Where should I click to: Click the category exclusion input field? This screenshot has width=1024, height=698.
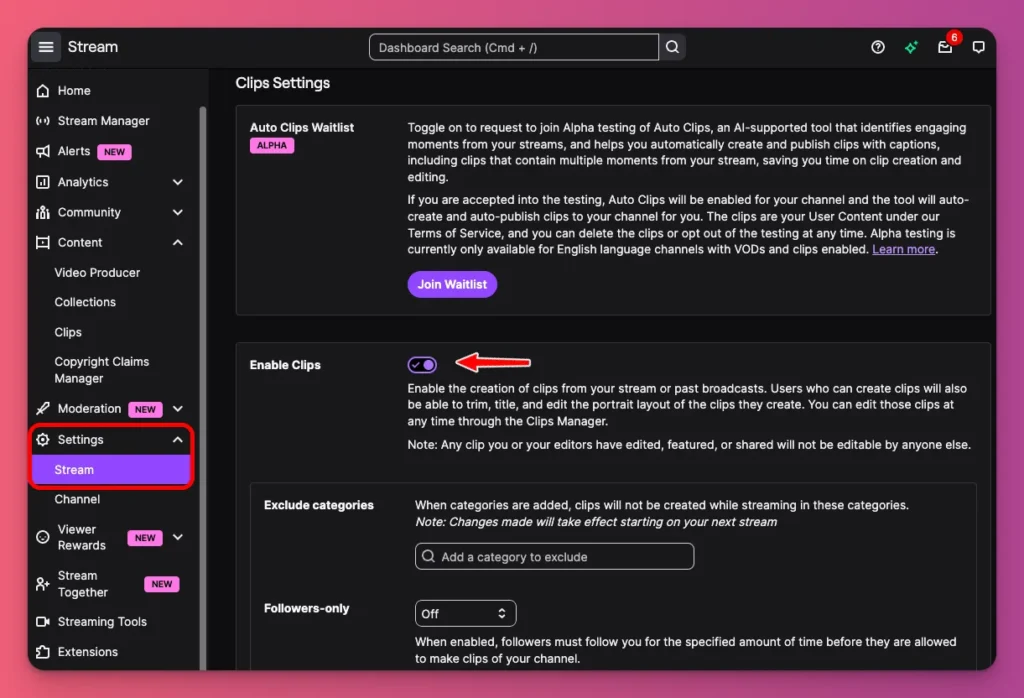[x=554, y=556]
